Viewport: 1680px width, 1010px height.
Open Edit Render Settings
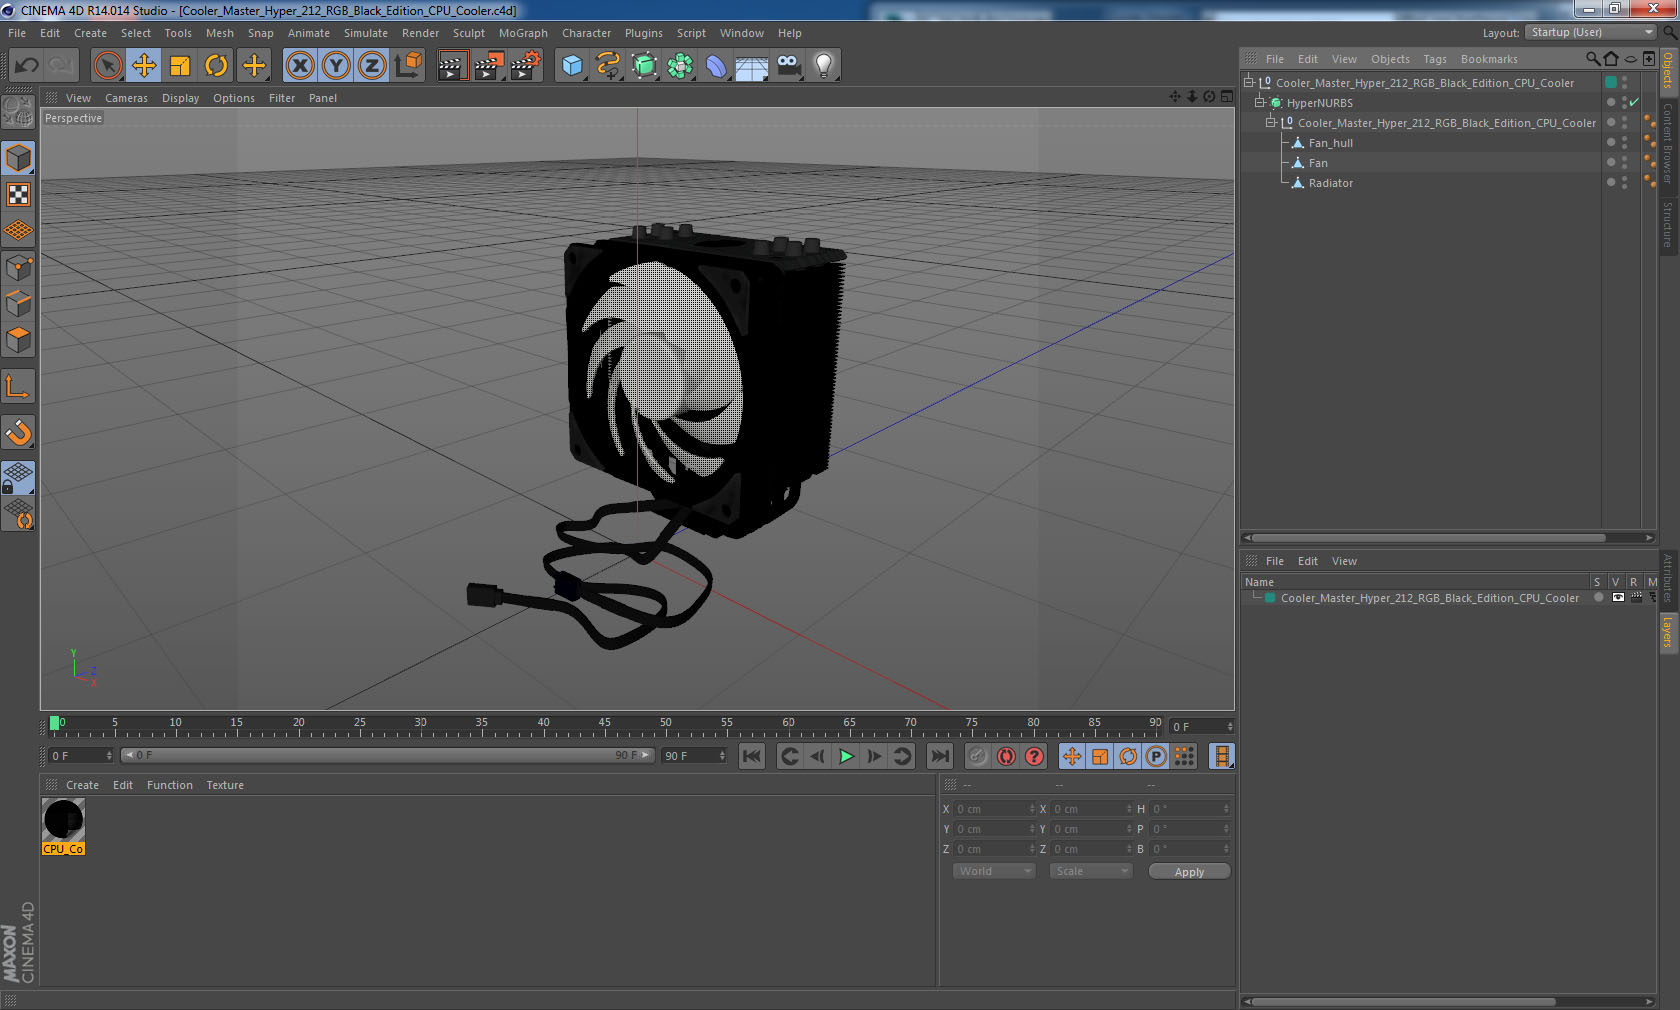point(525,66)
